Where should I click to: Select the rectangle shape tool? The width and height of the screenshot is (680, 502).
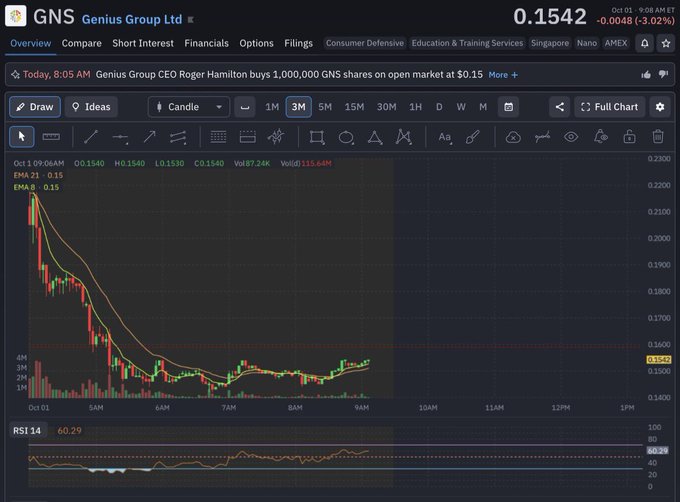click(317, 137)
